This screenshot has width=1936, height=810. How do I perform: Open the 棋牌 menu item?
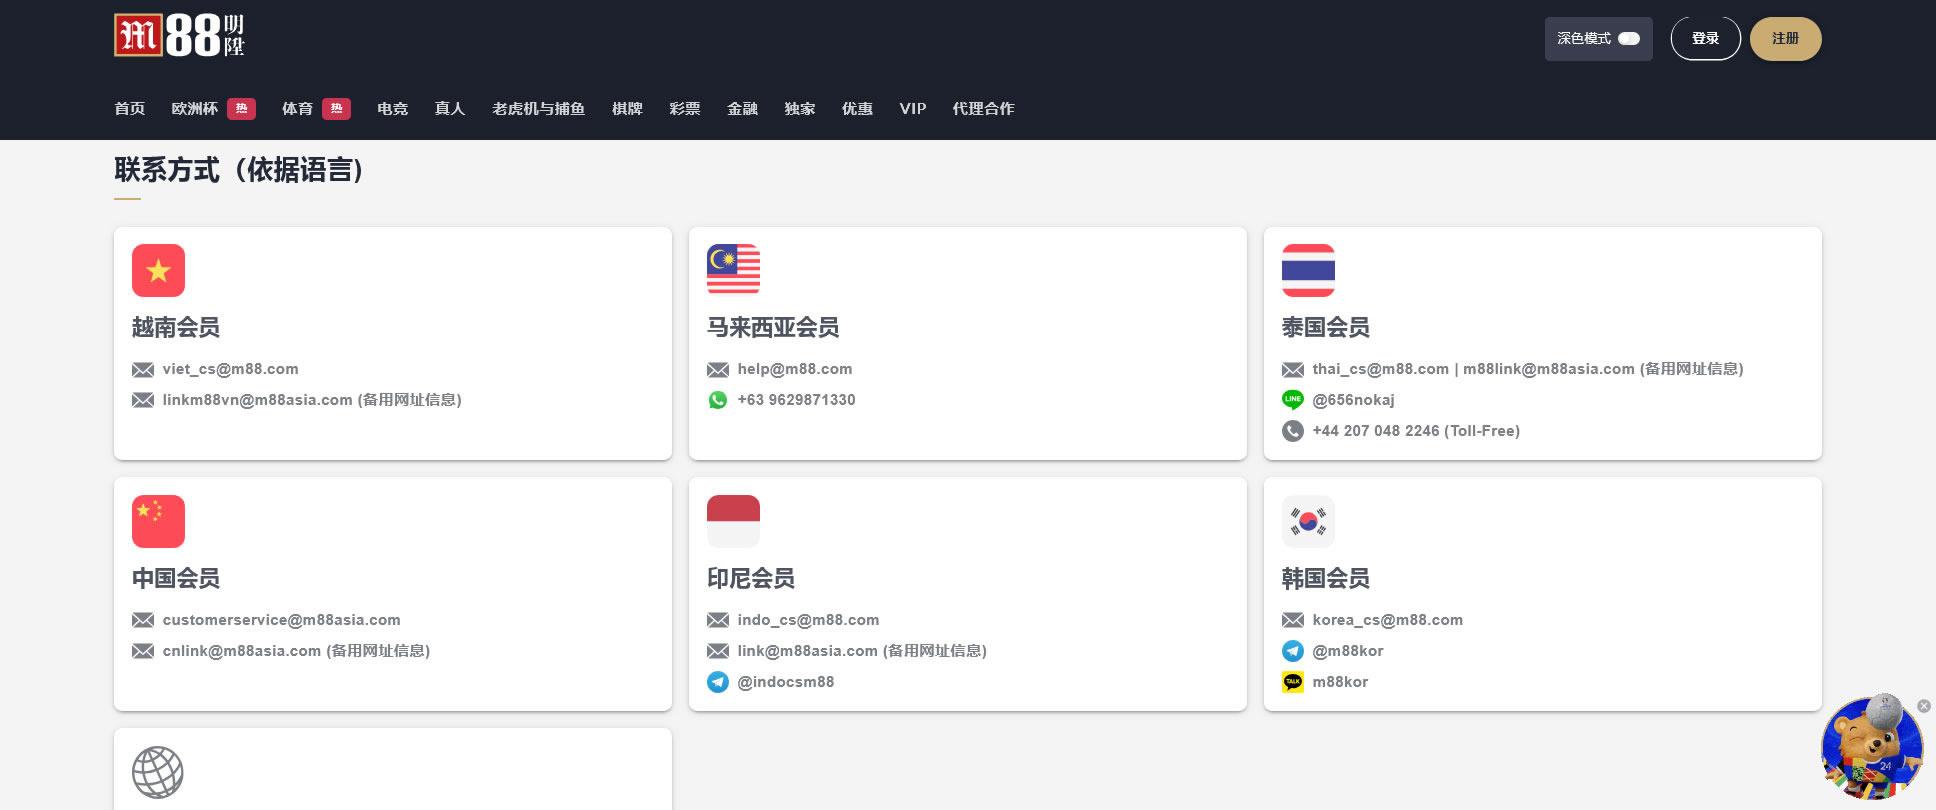pyautogui.click(x=627, y=109)
